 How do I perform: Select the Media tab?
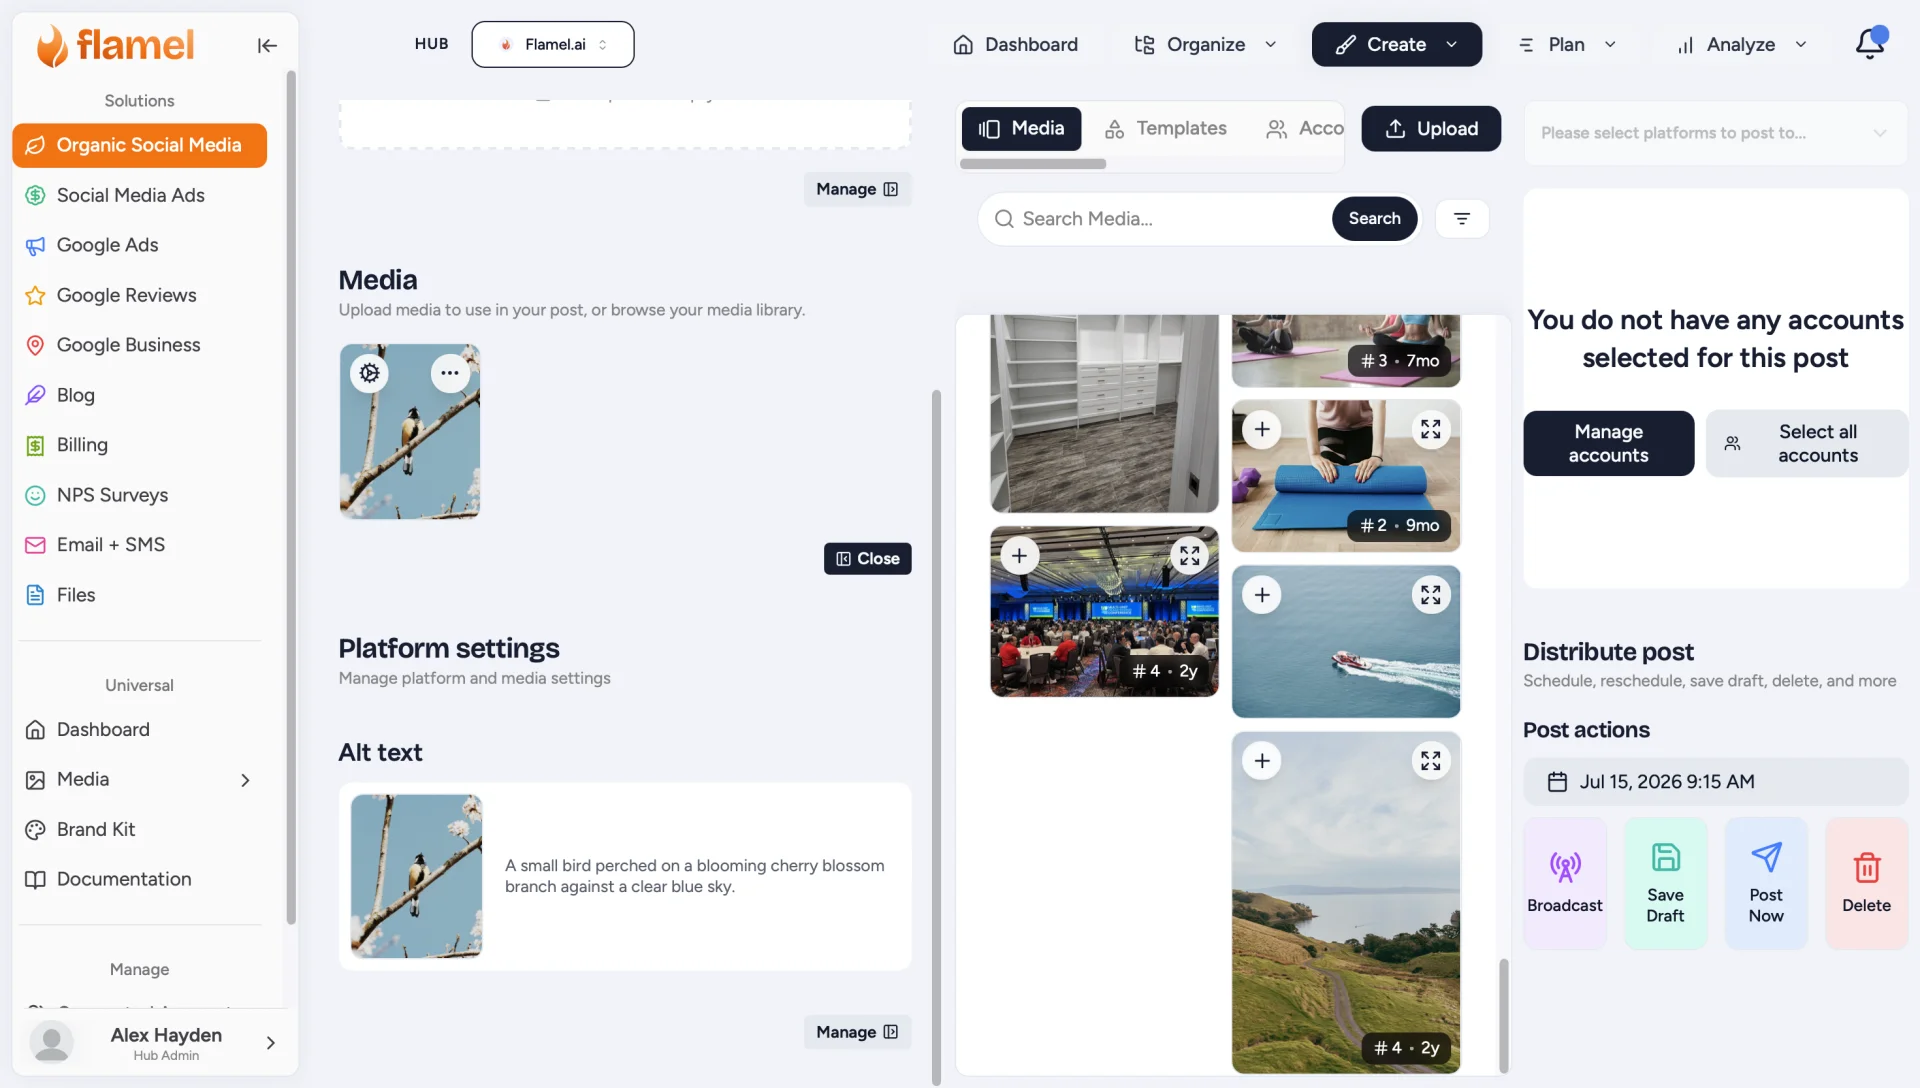pyautogui.click(x=1021, y=129)
